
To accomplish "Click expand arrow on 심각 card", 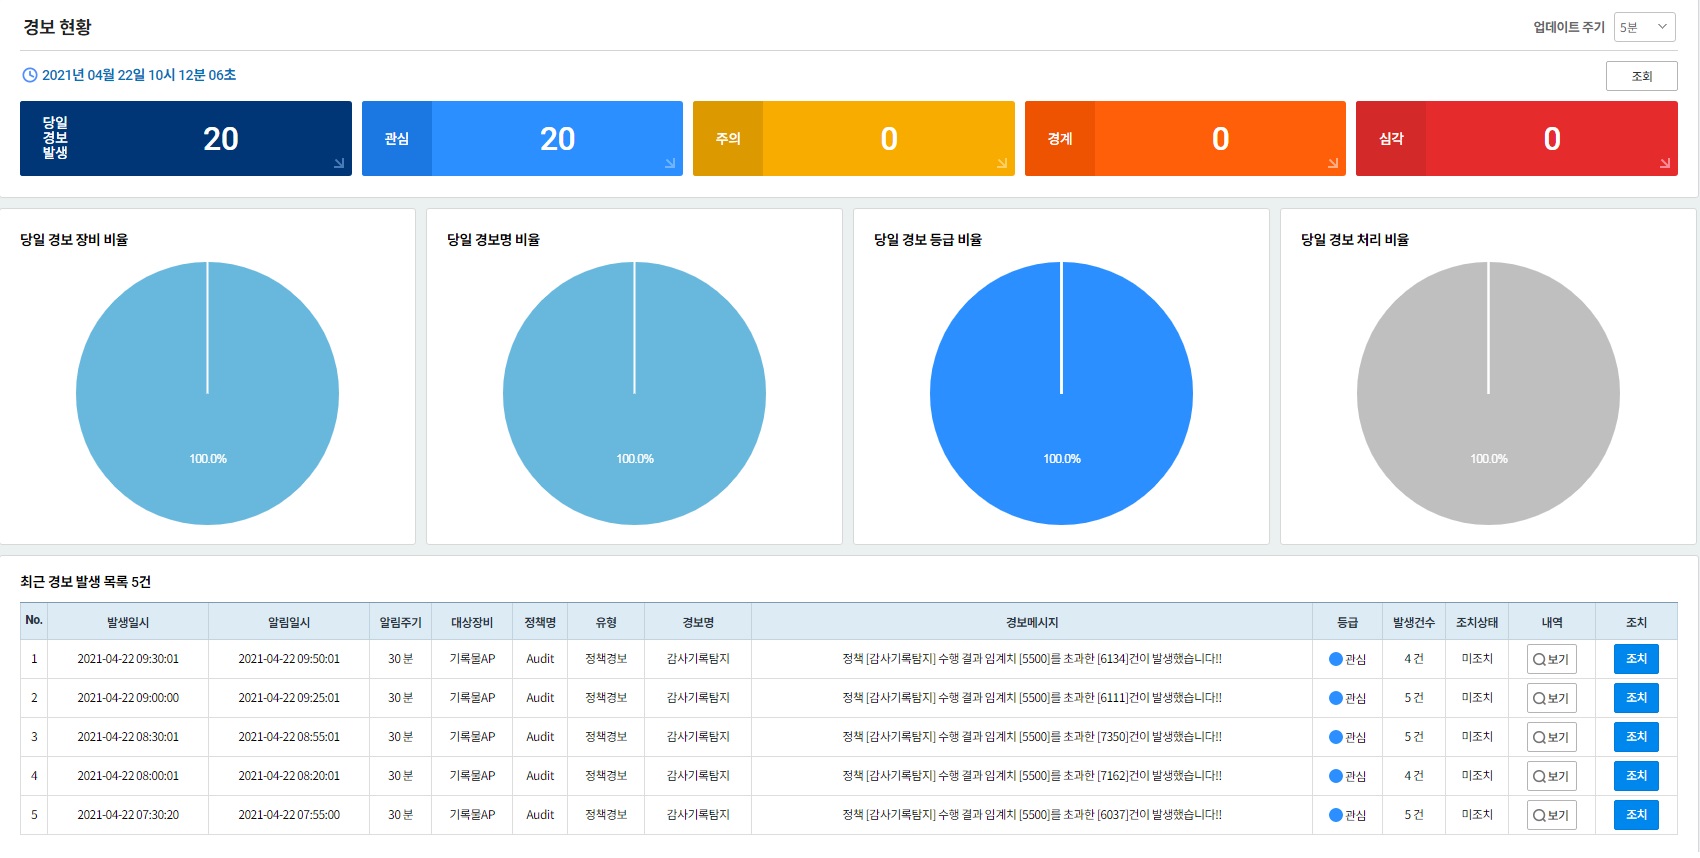I will 1665,163.
